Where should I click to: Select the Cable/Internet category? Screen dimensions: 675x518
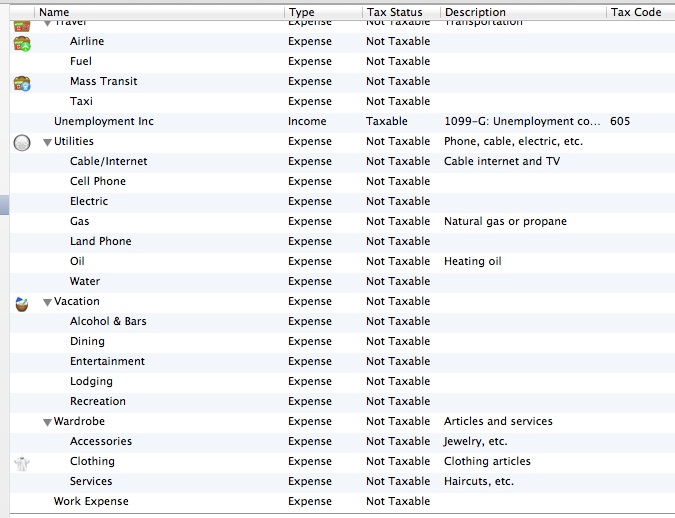coord(108,161)
